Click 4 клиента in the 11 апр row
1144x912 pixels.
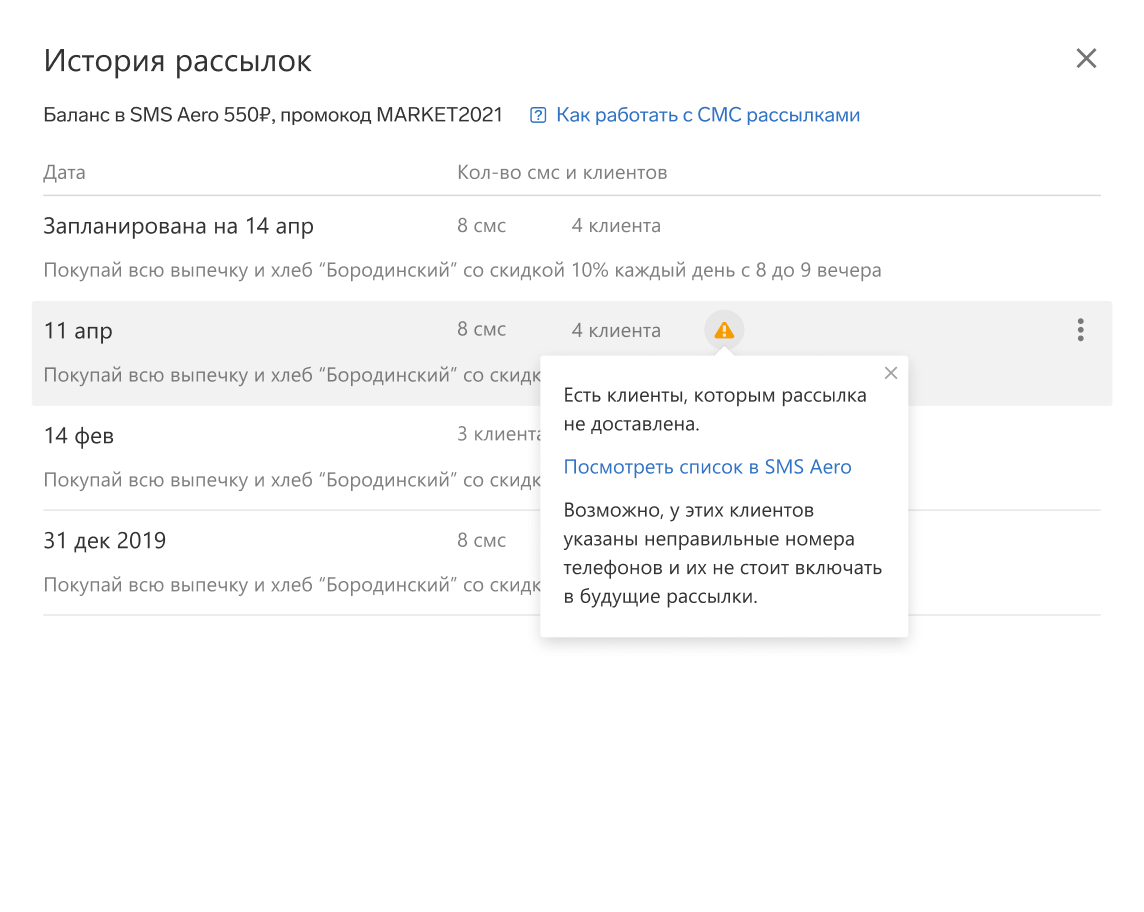click(x=616, y=331)
